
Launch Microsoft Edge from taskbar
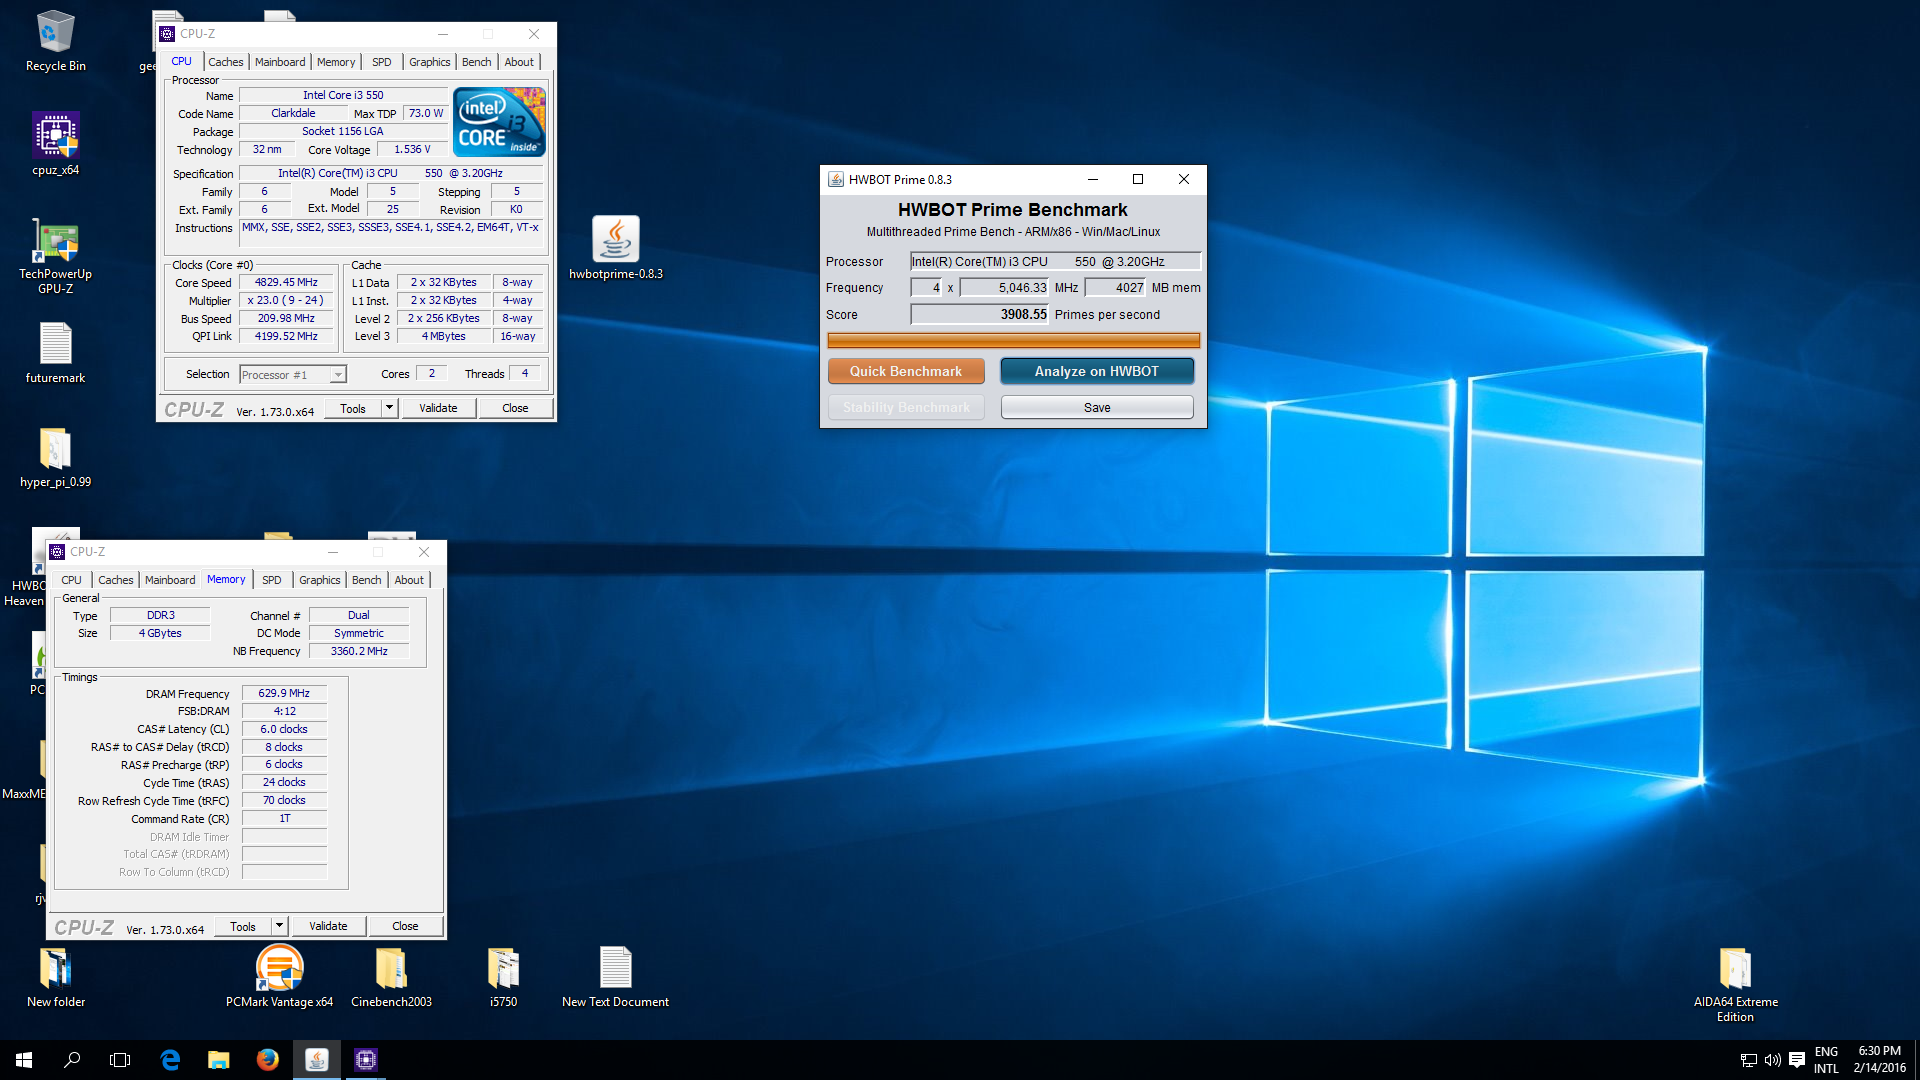click(x=170, y=1060)
